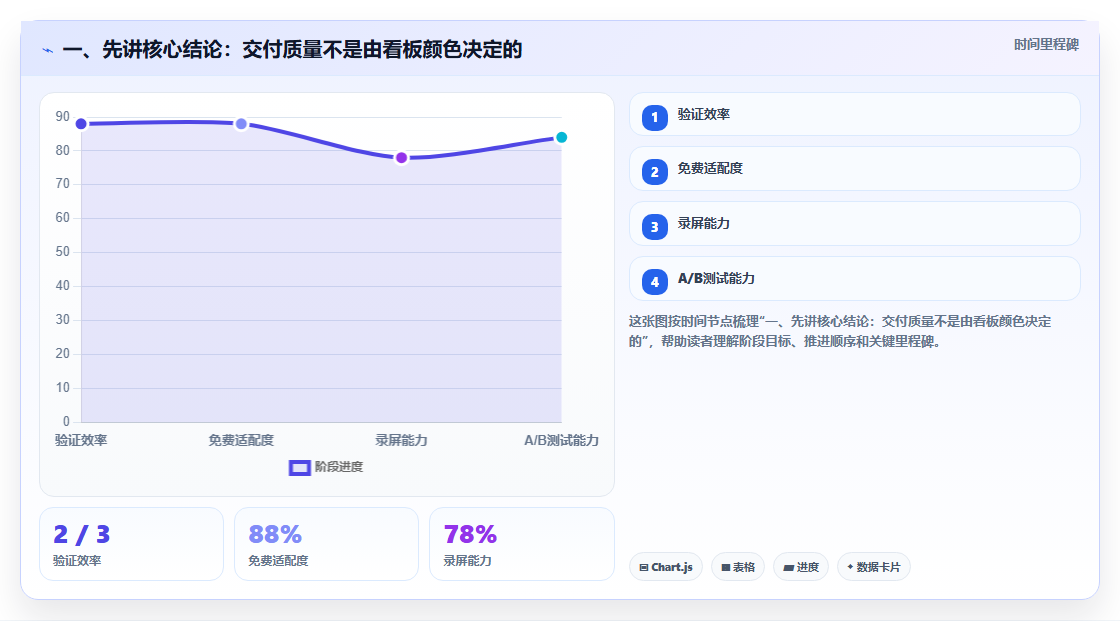Open milestone item 1 验证效率
1120x621 pixels.
[854, 114]
